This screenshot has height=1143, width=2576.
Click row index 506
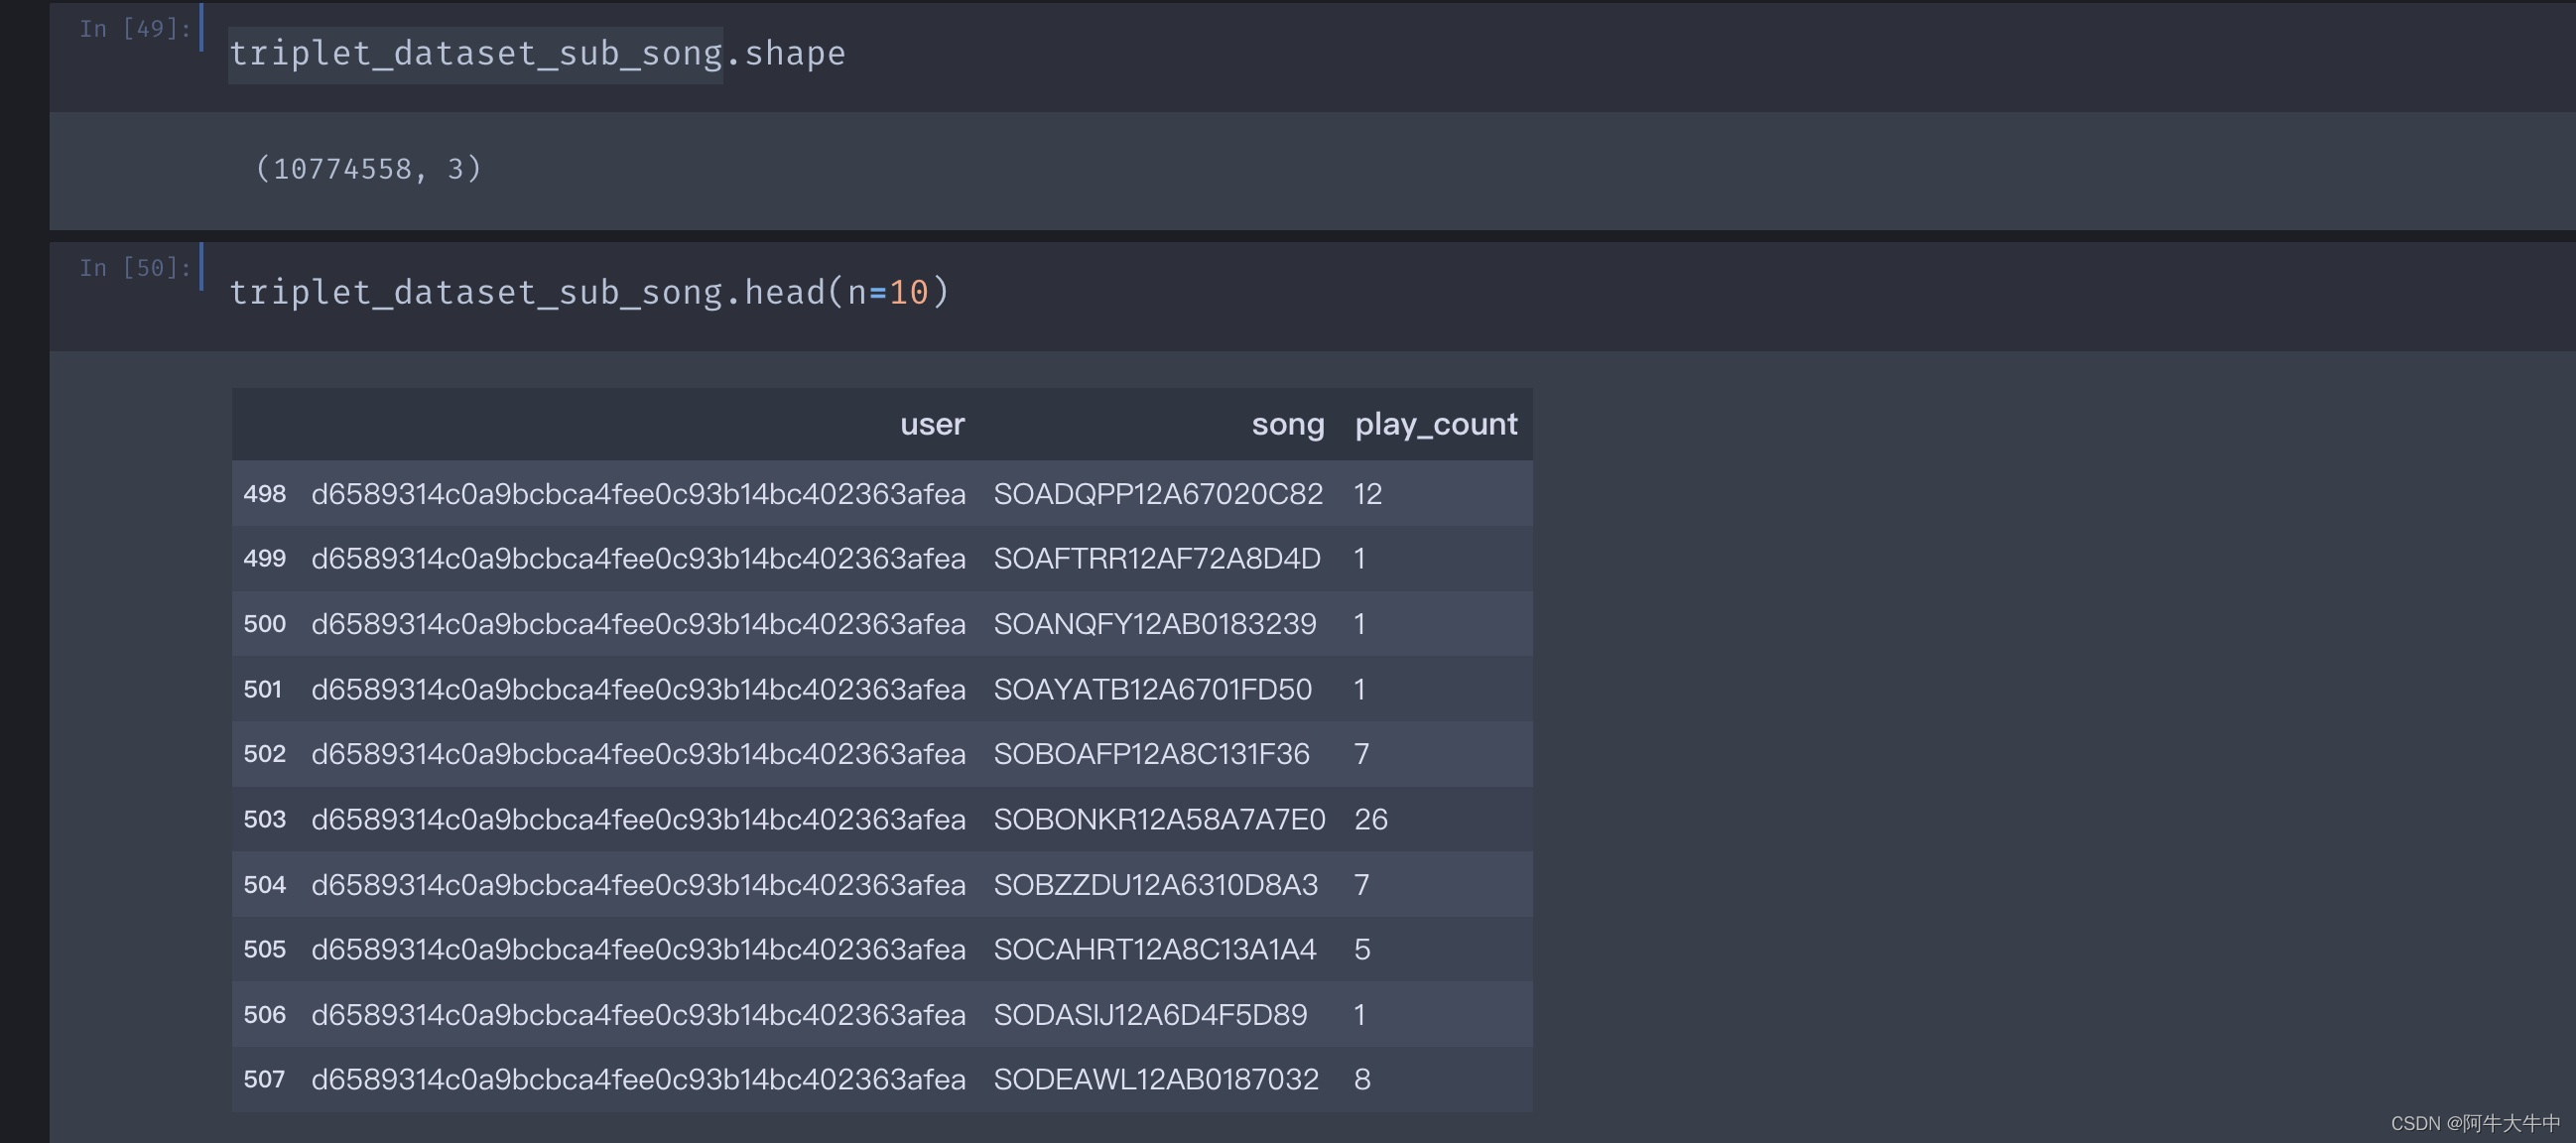265,1015
